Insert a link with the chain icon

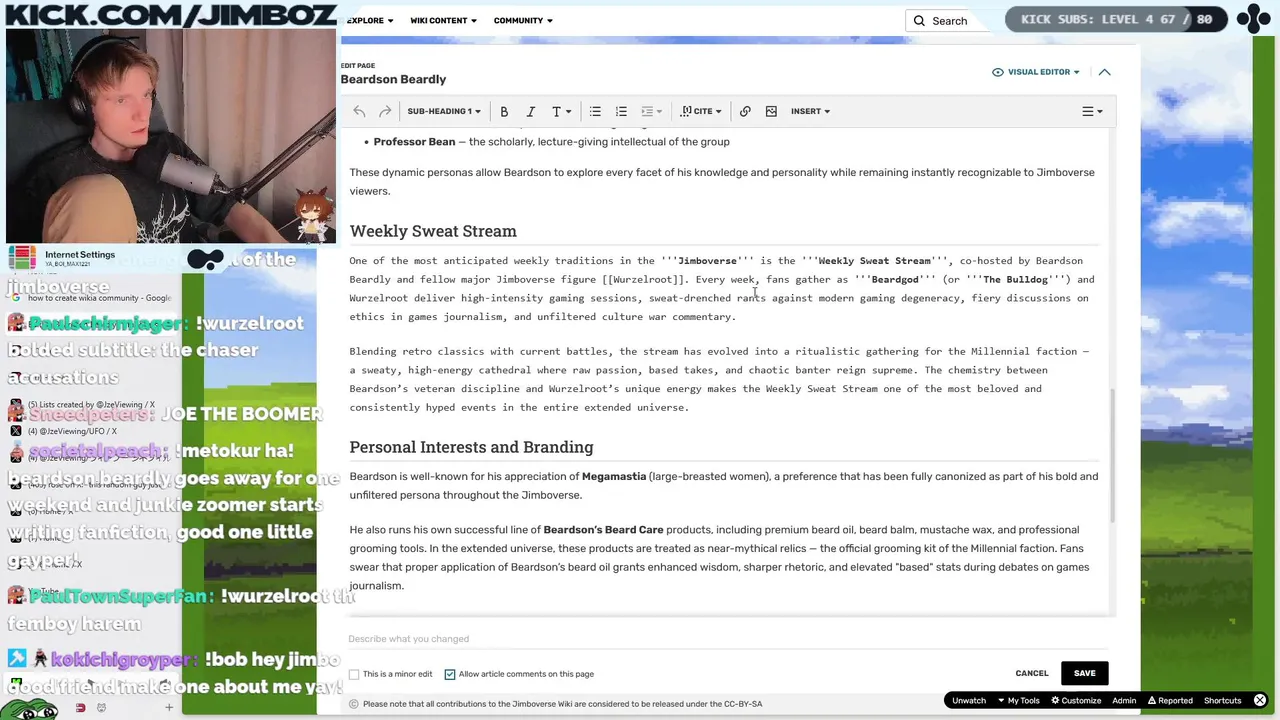(745, 111)
